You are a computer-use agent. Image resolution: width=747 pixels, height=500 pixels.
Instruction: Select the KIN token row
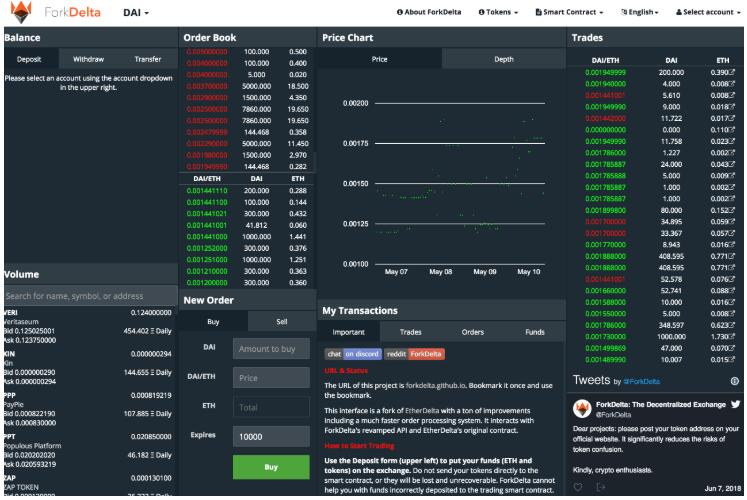click(89, 368)
